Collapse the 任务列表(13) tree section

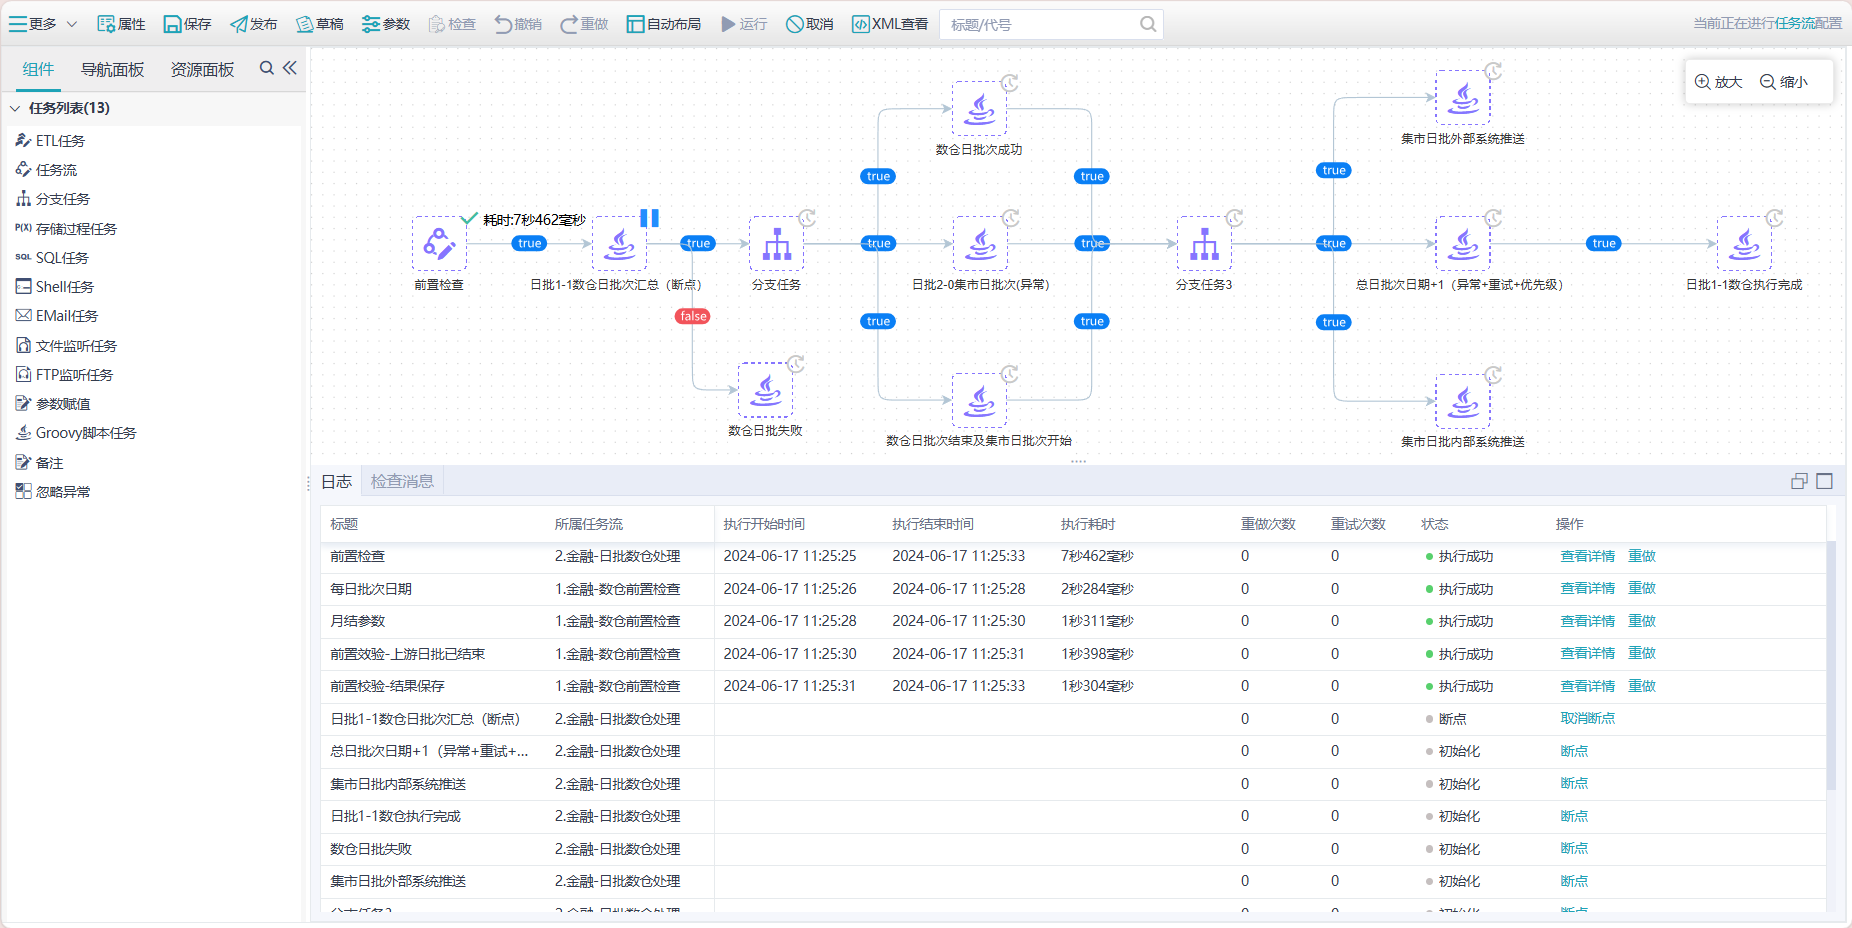[x=15, y=108]
